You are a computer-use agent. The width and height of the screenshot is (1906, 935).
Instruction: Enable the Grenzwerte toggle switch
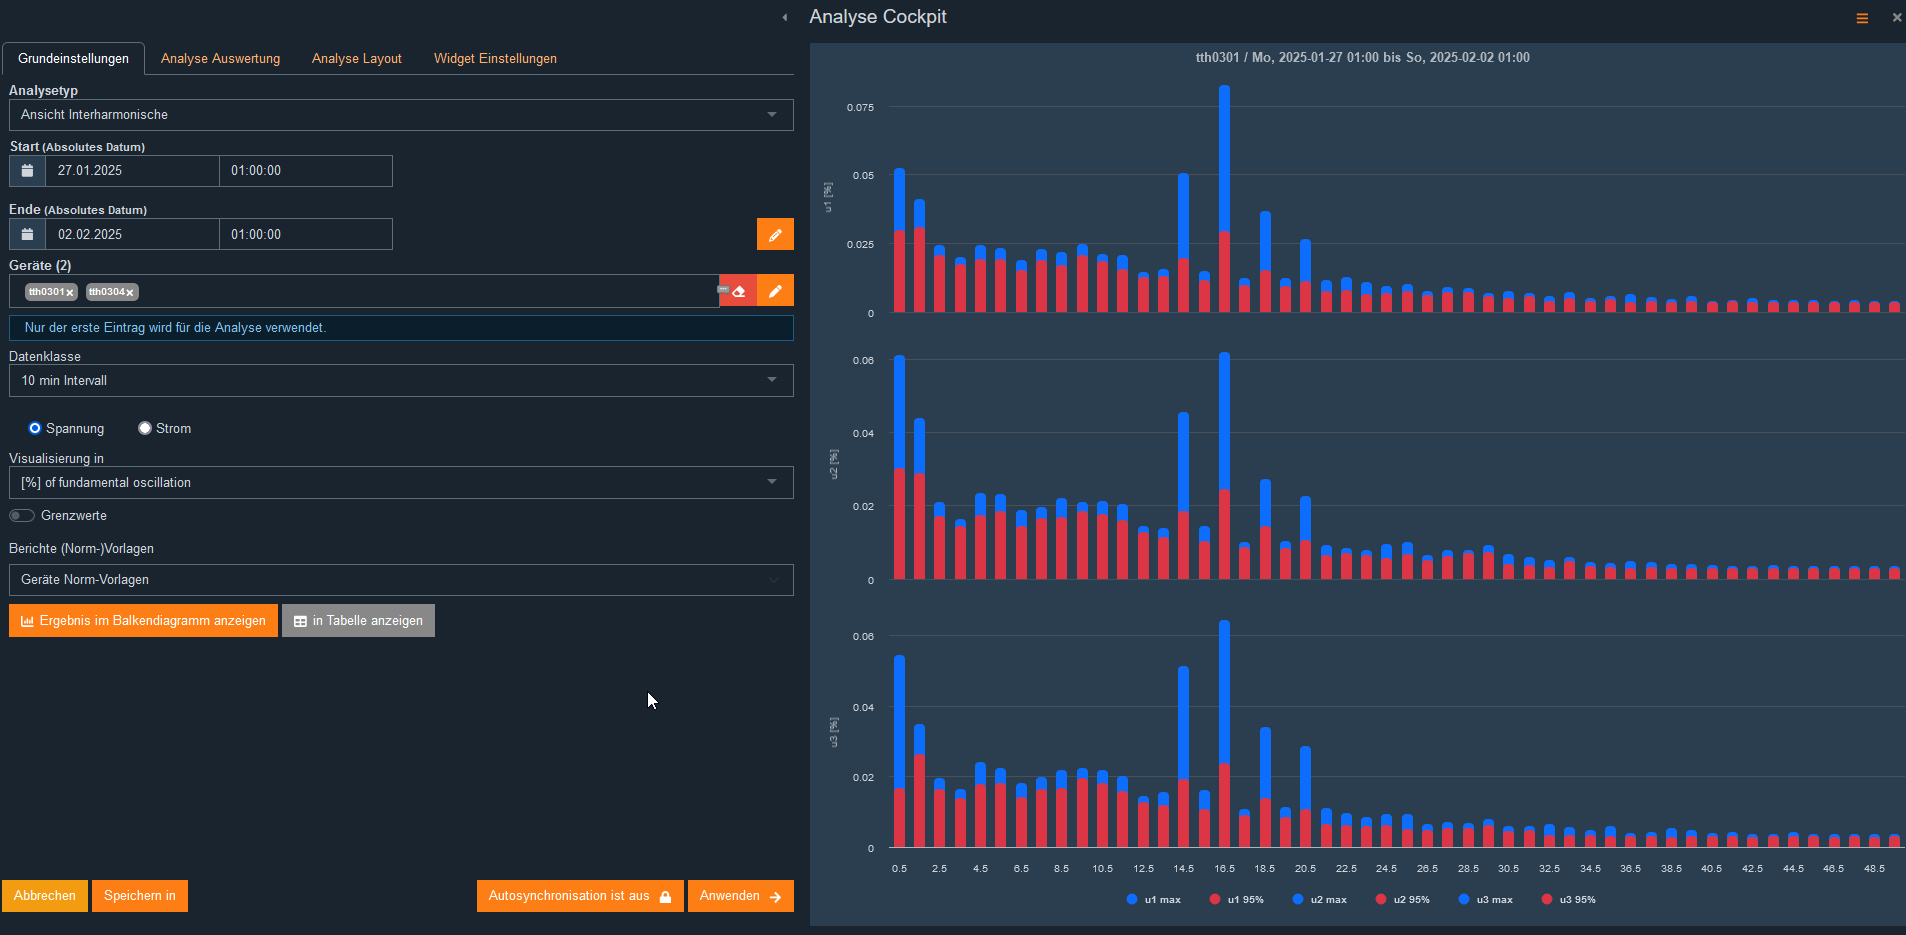point(21,515)
